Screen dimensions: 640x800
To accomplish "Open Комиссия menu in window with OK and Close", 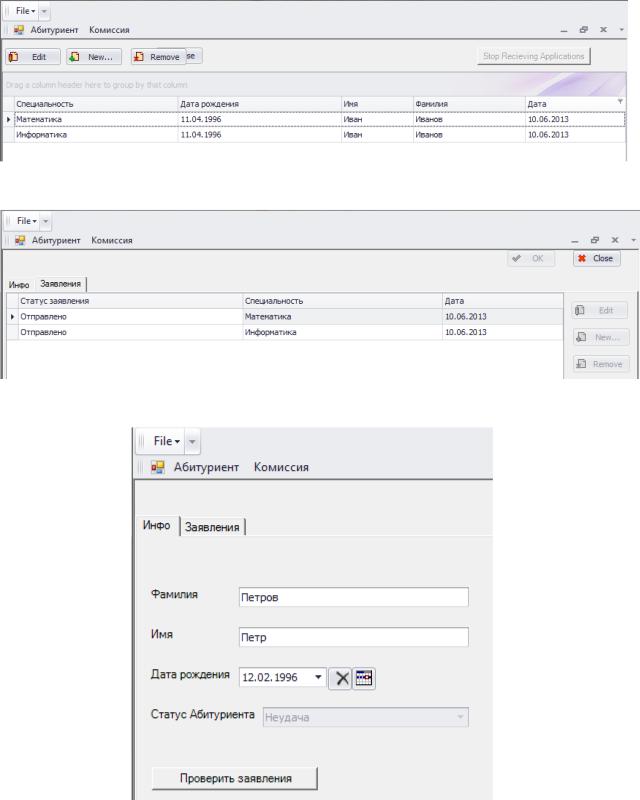I will (112, 240).
